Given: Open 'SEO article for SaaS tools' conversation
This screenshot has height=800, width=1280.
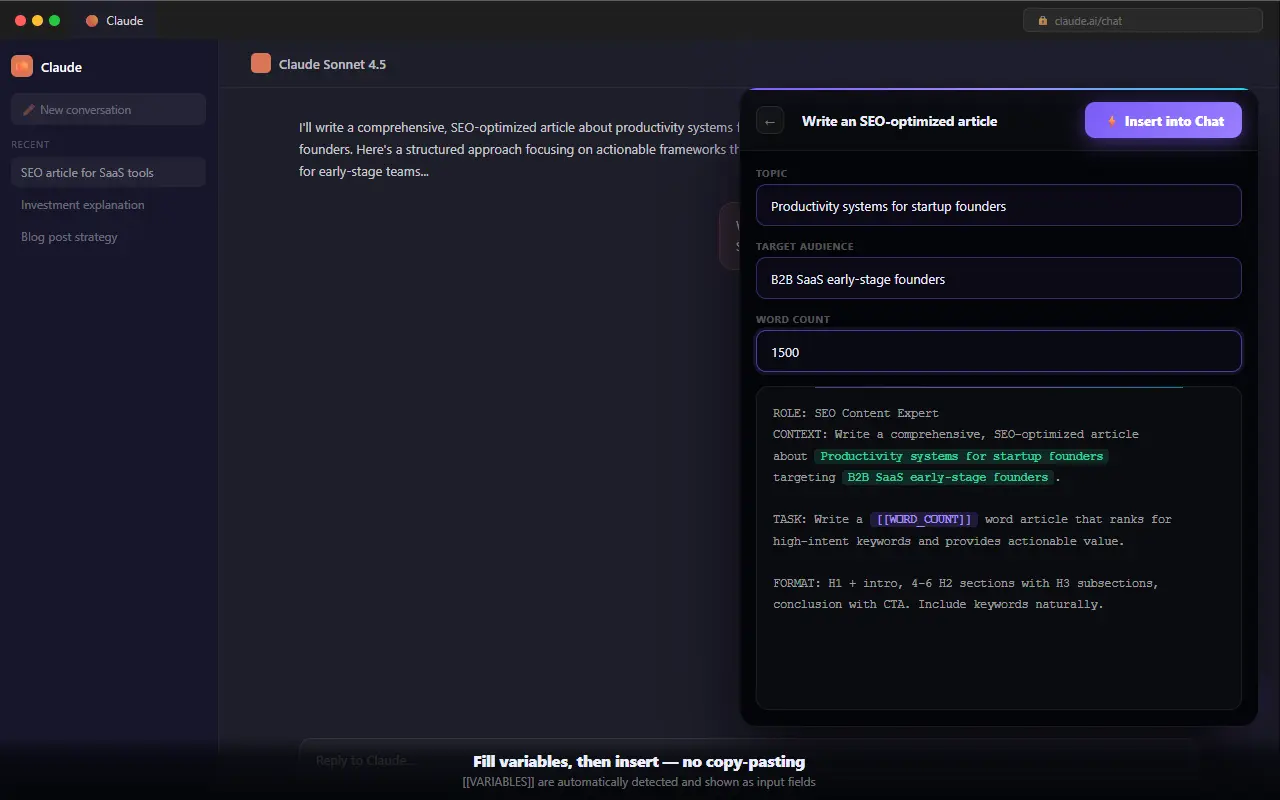Looking at the screenshot, I should (x=108, y=172).
